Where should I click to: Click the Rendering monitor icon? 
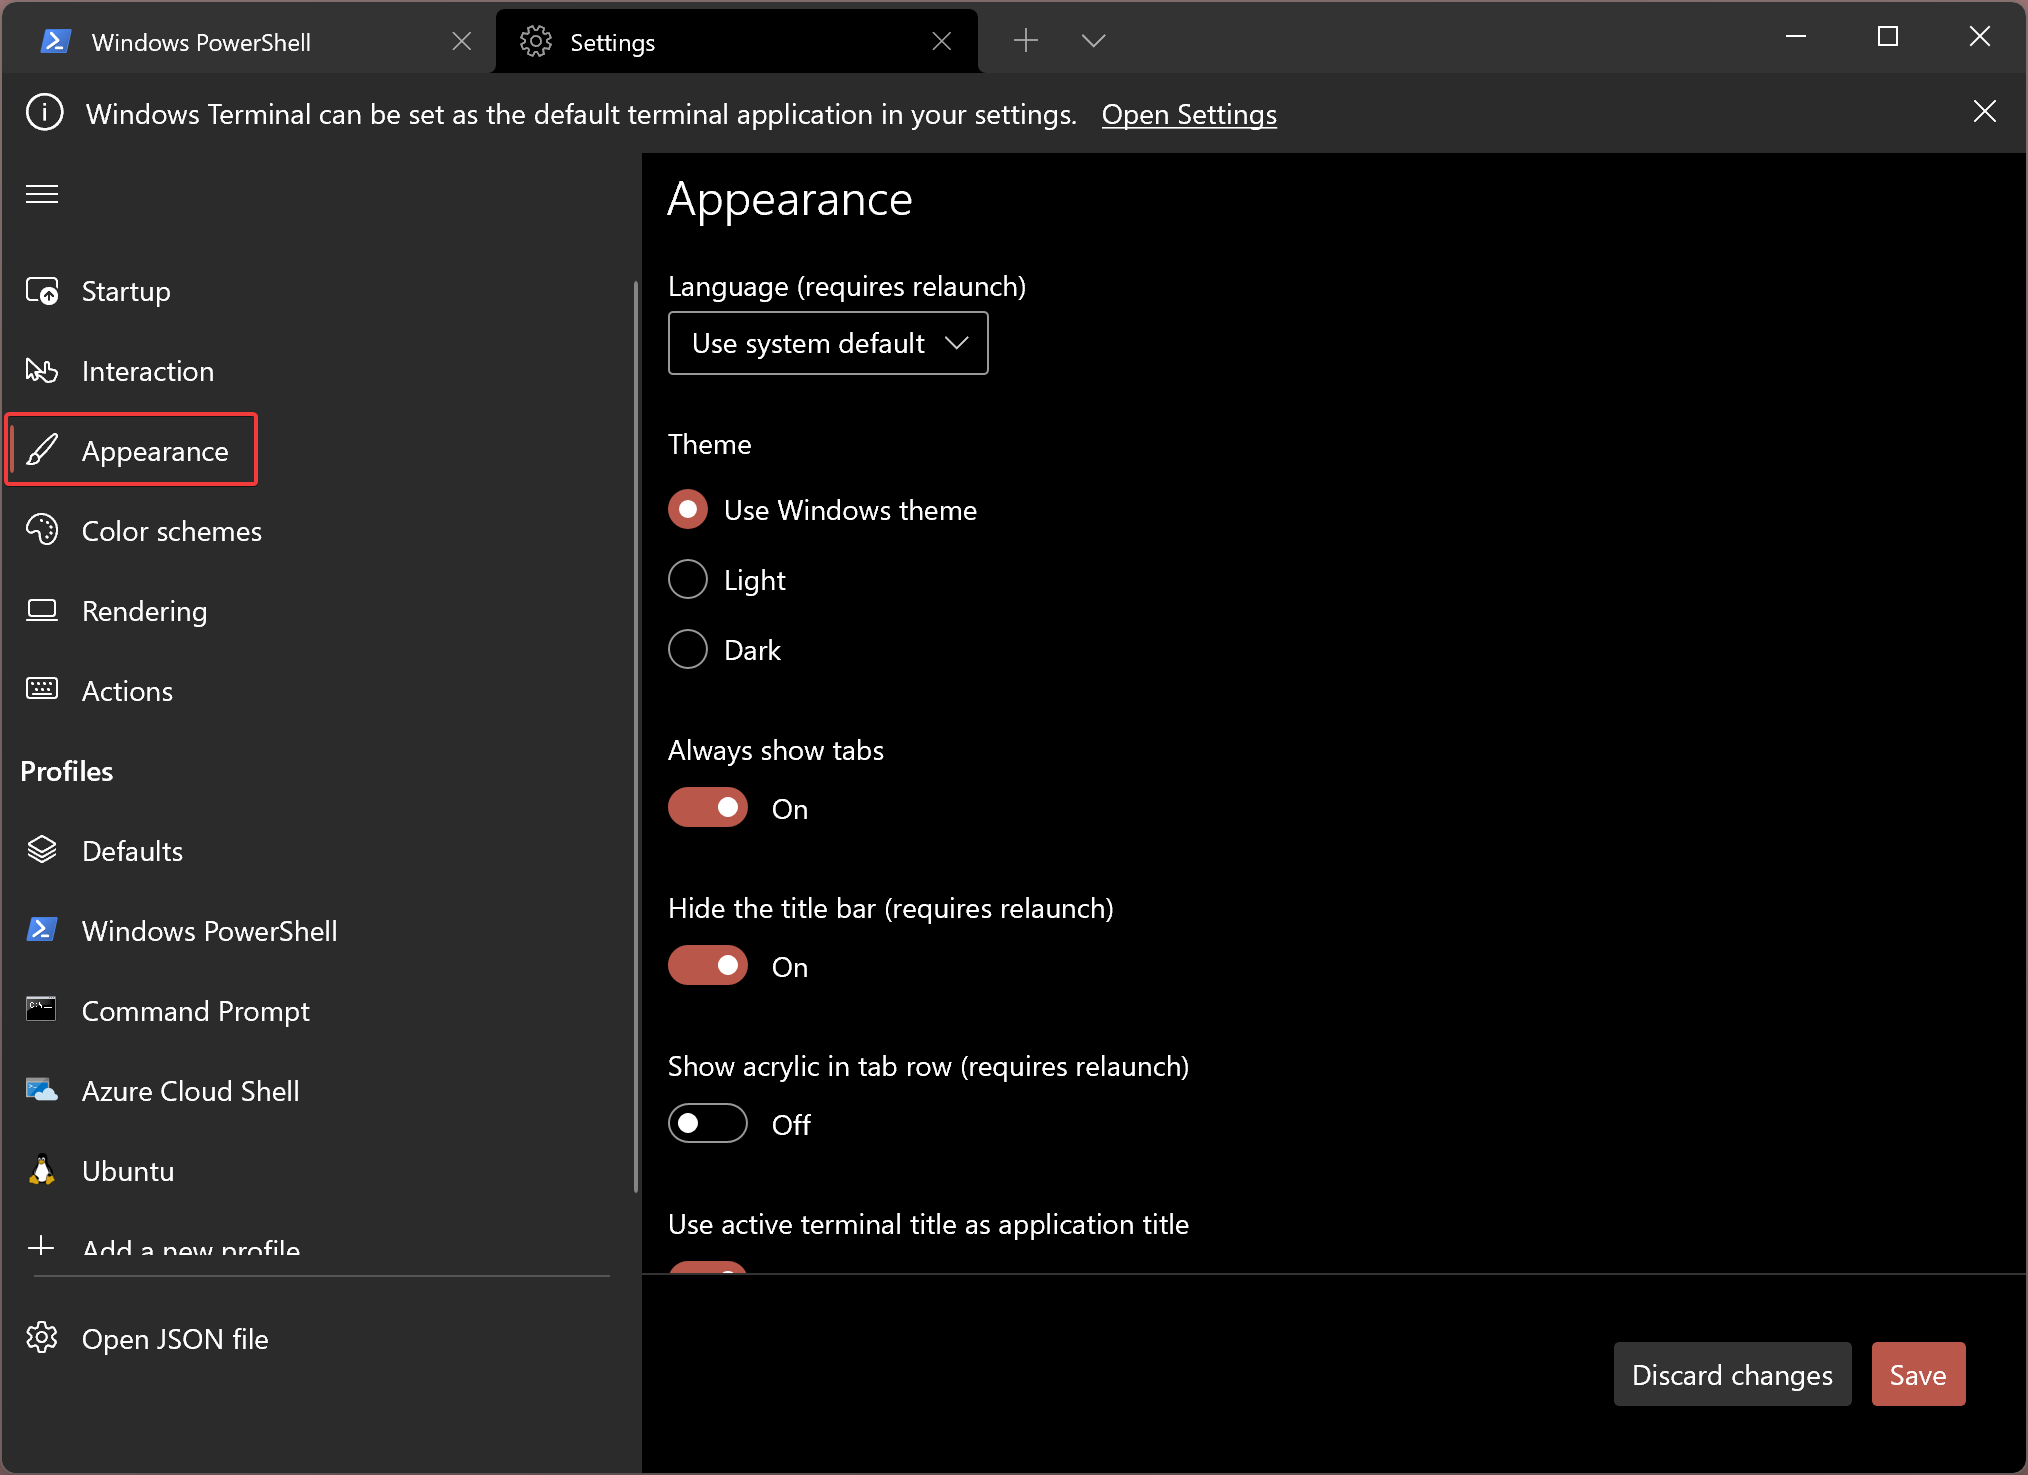tap(42, 610)
